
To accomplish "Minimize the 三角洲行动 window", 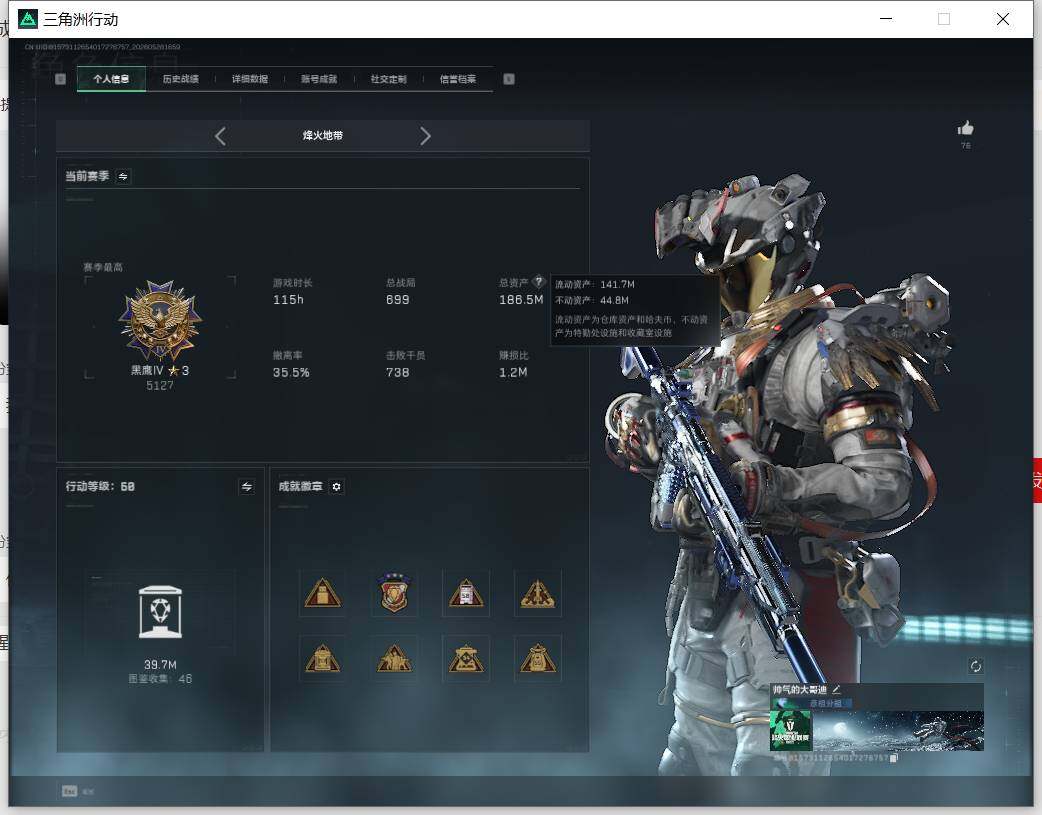I will (x=886, y=19).
